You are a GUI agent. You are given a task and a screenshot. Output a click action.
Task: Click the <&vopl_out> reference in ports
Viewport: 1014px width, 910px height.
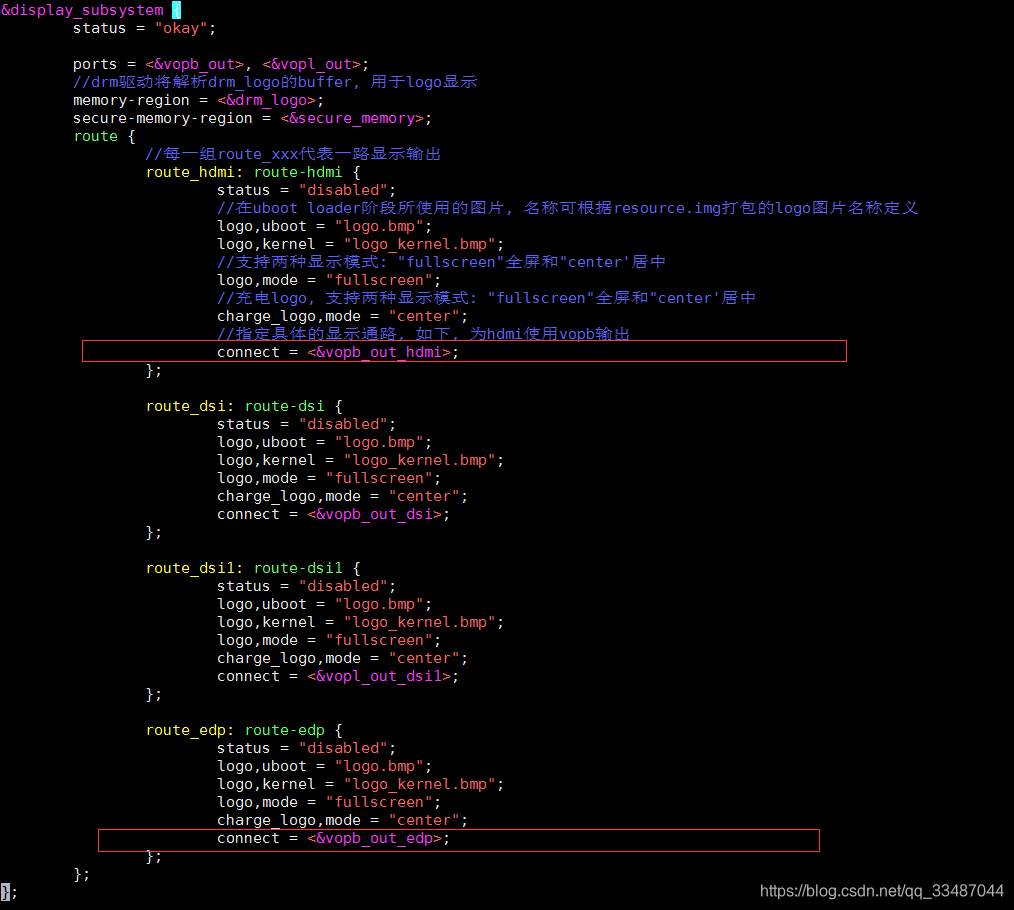(x=311, y=65)
